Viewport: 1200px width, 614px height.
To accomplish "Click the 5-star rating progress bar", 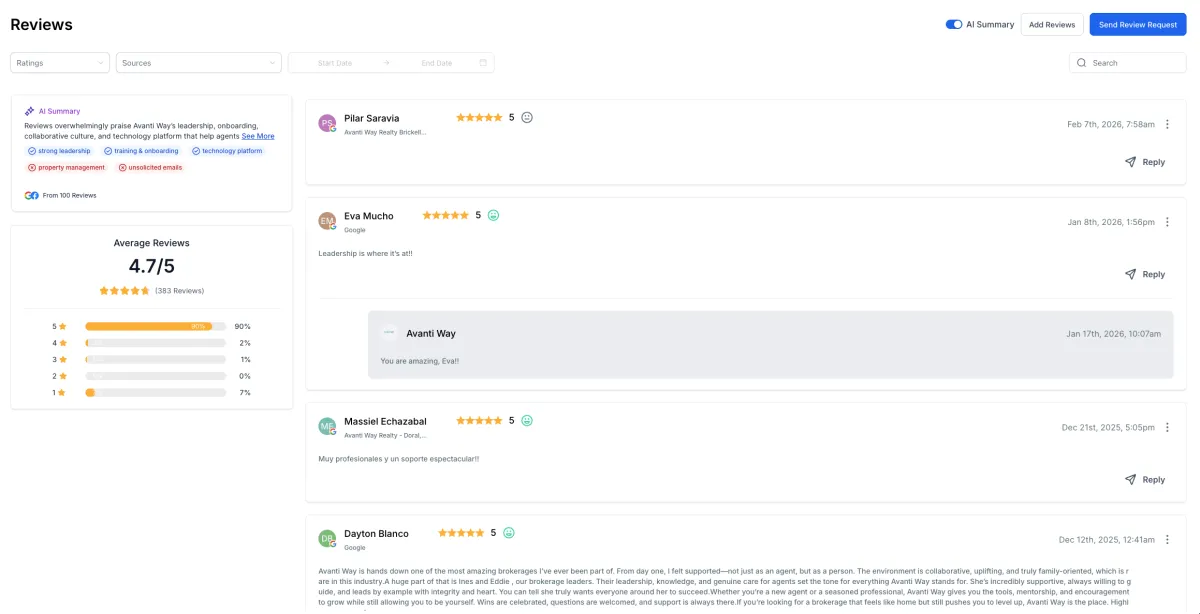I will [155, 326].
